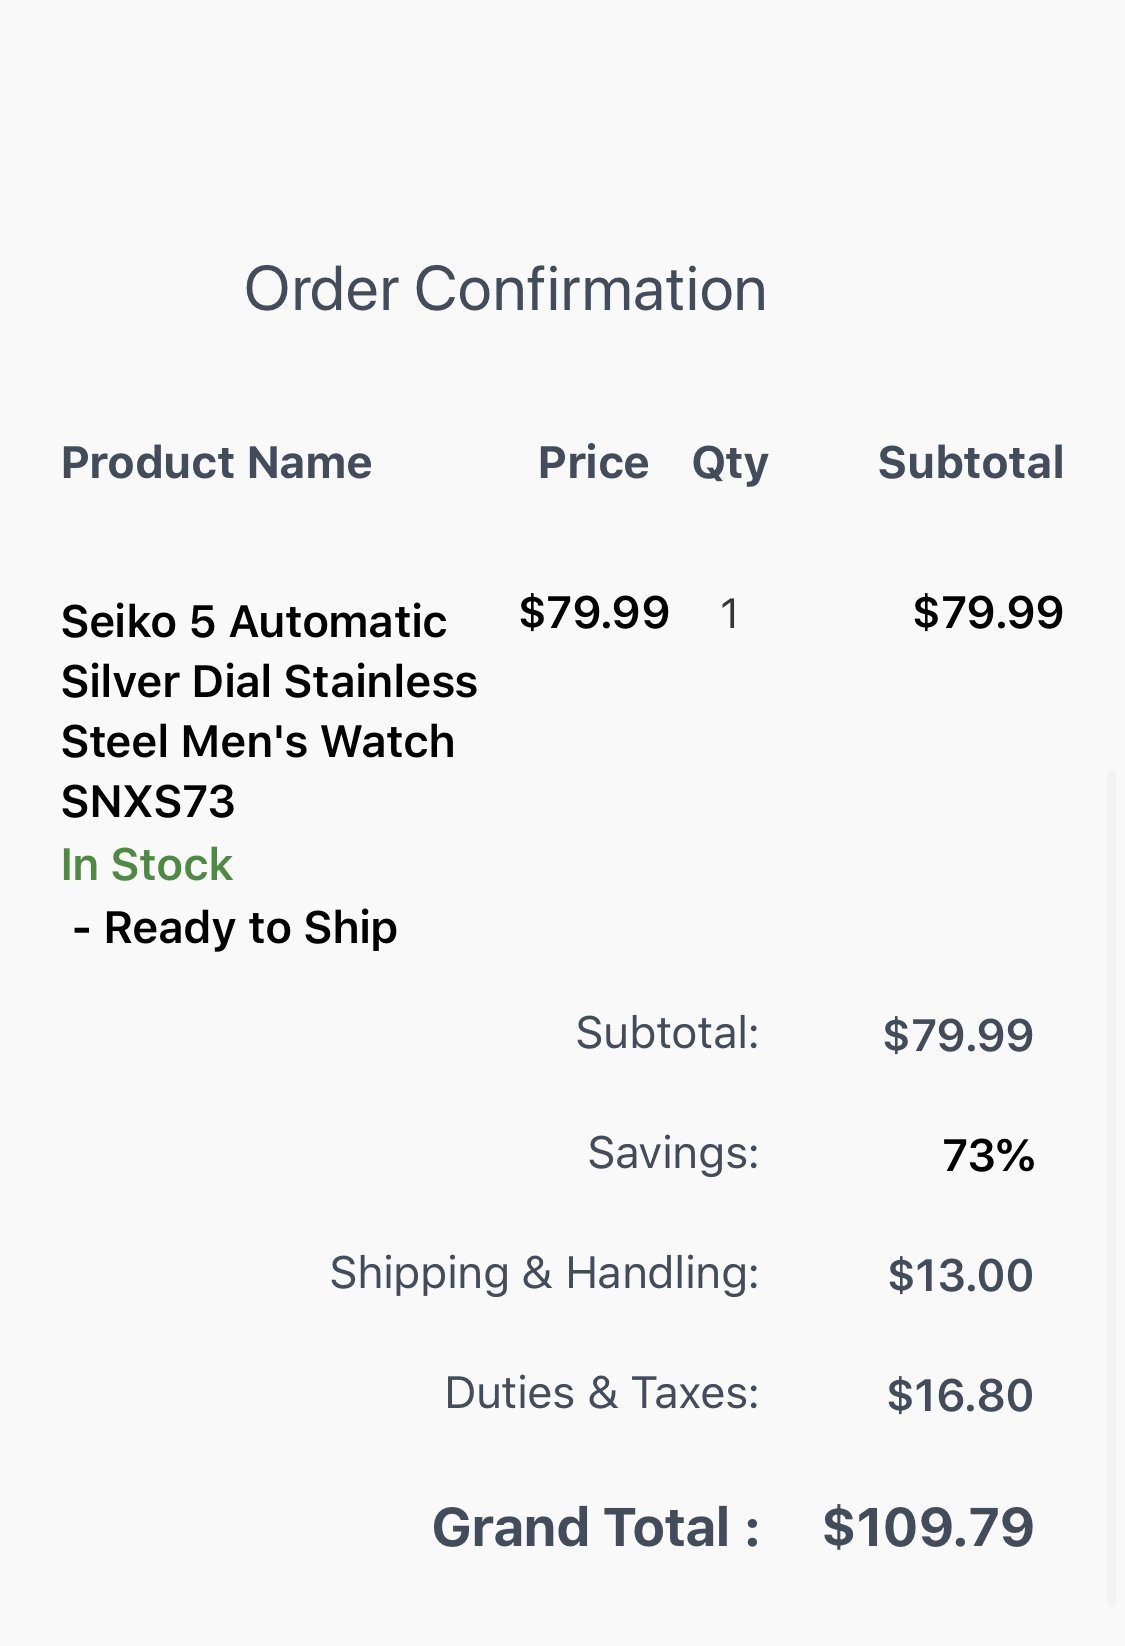The image size is (1125, 1646).
Task: Select the $16.80 duties amount
Action: tap(960, 1395)
